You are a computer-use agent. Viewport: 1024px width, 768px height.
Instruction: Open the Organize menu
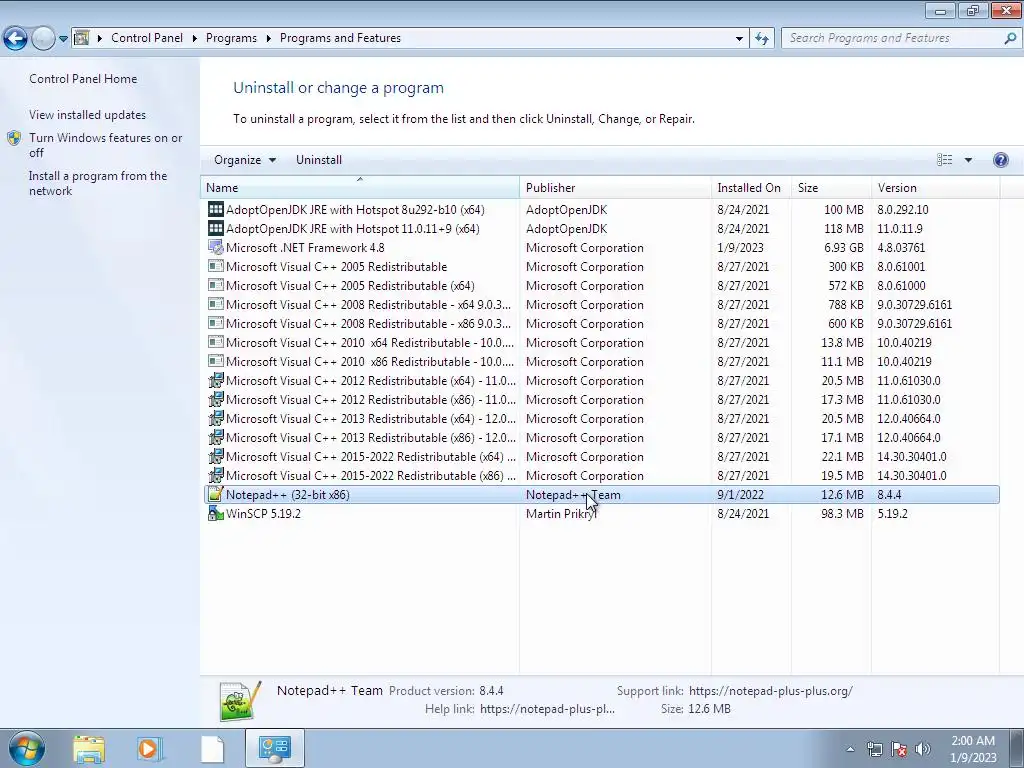coord(245,160)
